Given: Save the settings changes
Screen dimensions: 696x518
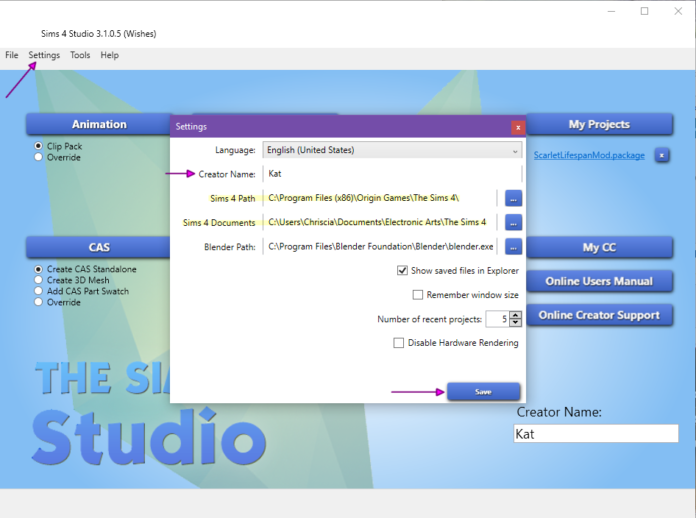Looking at the screenshot, I should coord(483,392).
